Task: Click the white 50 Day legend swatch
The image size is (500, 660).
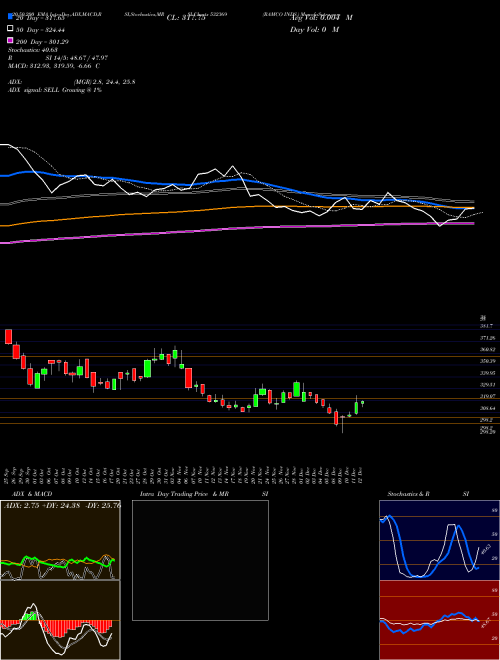Action: pyautogui.click(x=10, y=29)
